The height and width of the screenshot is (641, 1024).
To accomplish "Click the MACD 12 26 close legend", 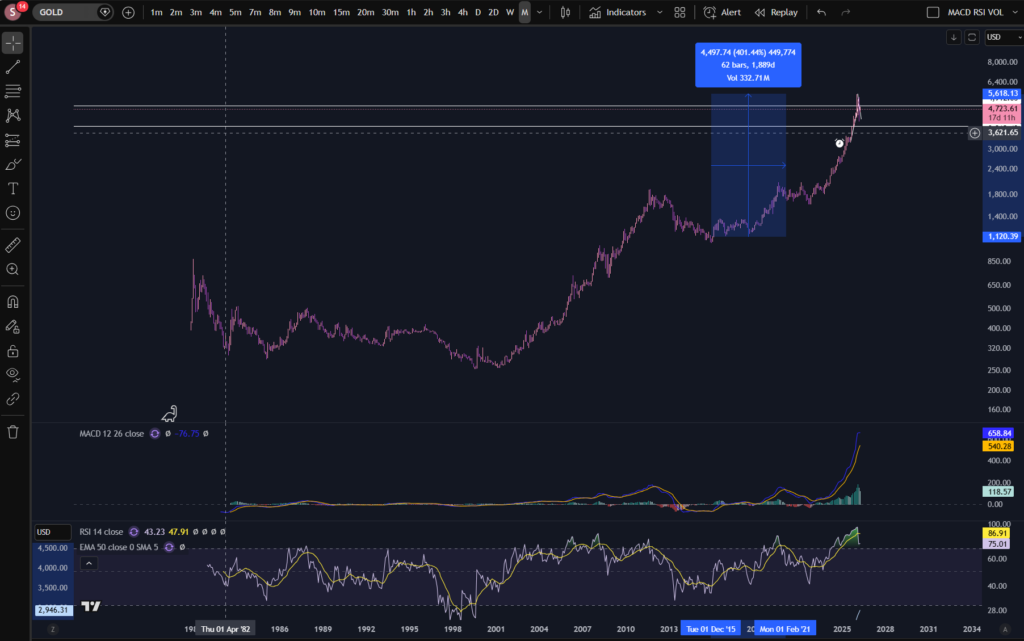I will pyautogui.click(x=111, y=433).
